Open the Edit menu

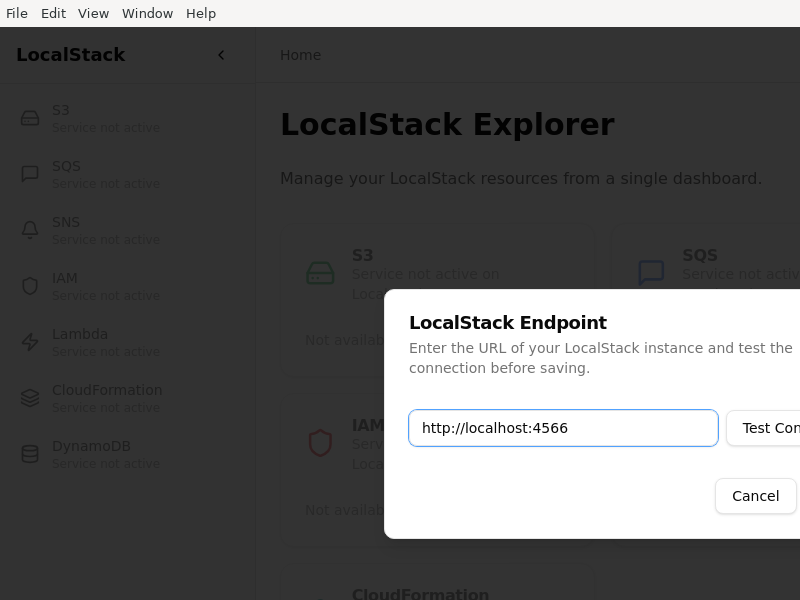[x=54, y=13]
